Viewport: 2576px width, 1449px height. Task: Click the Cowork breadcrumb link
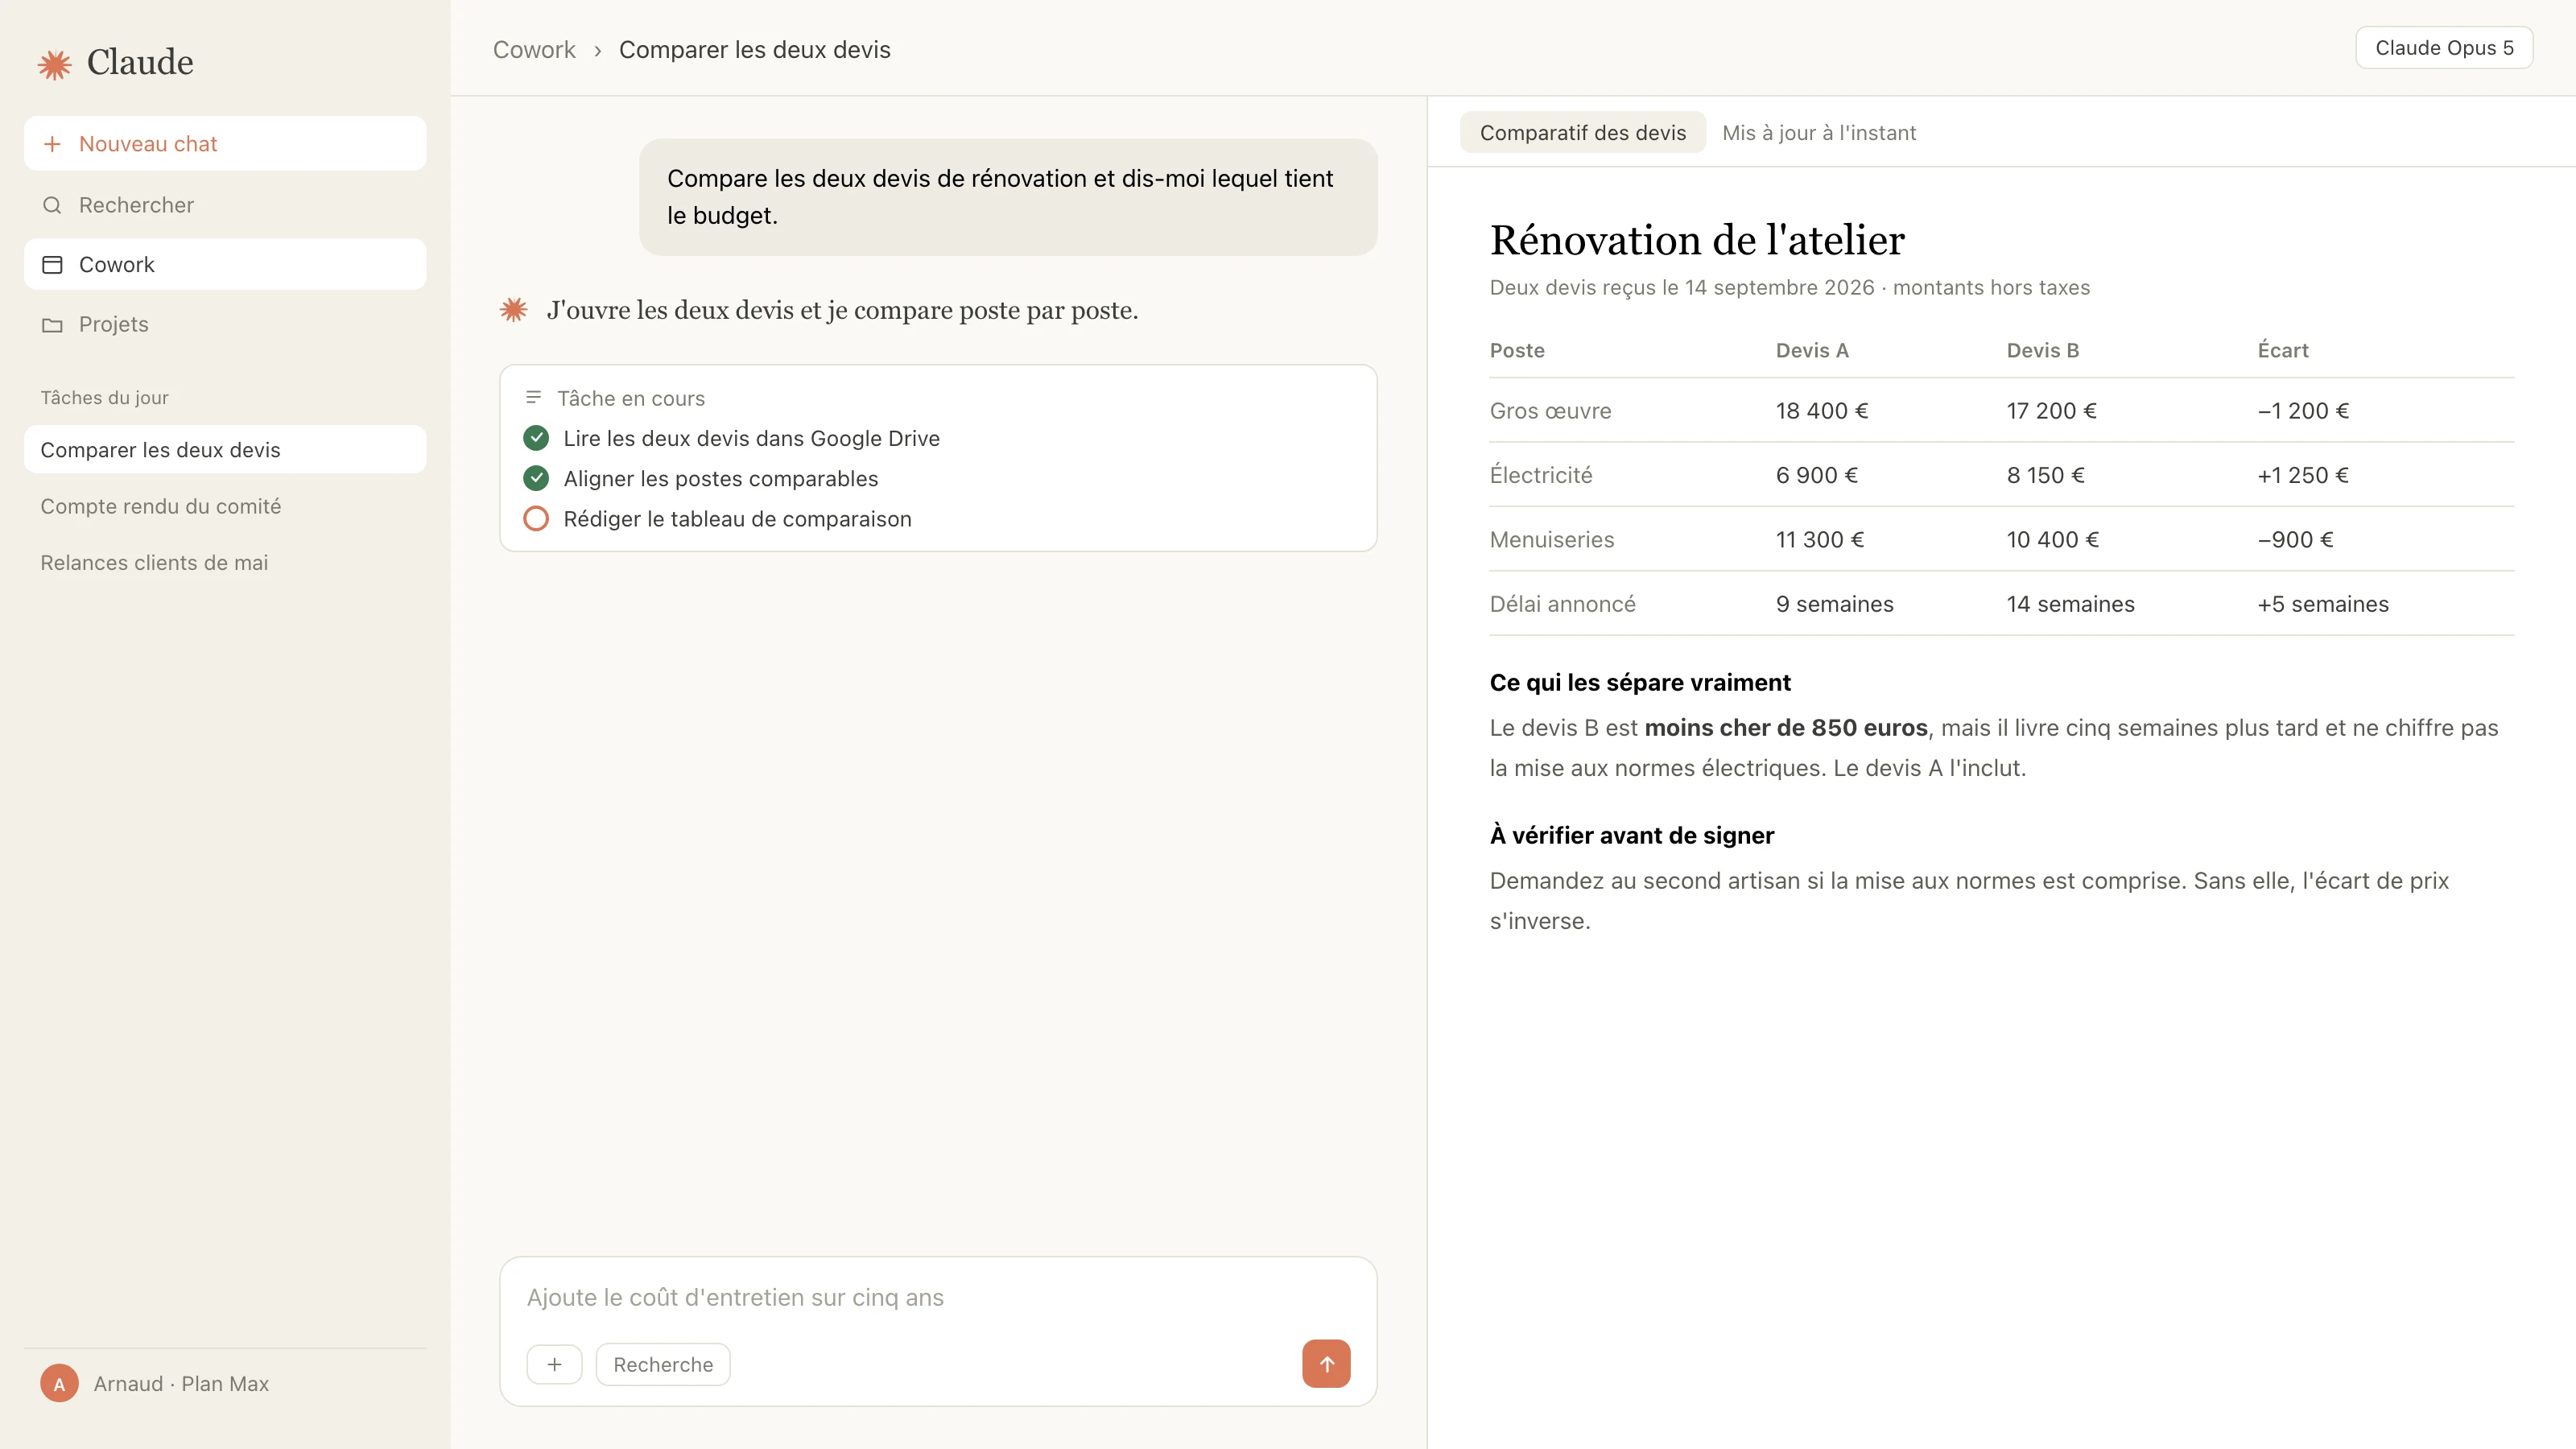(x=534, y=50)
